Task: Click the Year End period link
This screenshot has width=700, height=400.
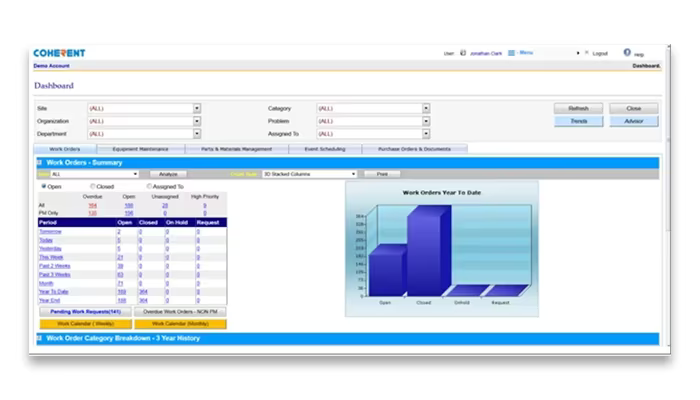Action: tap(49, 300)
